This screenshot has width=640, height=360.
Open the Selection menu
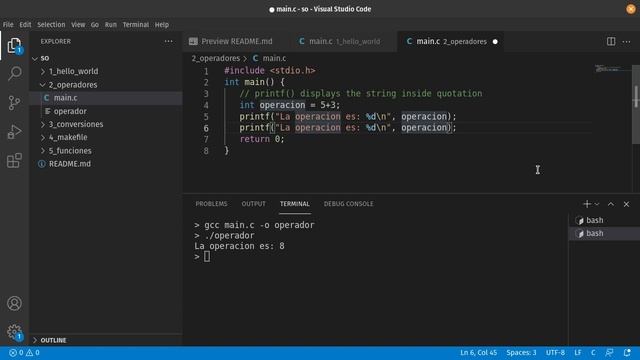coord(51,24)
